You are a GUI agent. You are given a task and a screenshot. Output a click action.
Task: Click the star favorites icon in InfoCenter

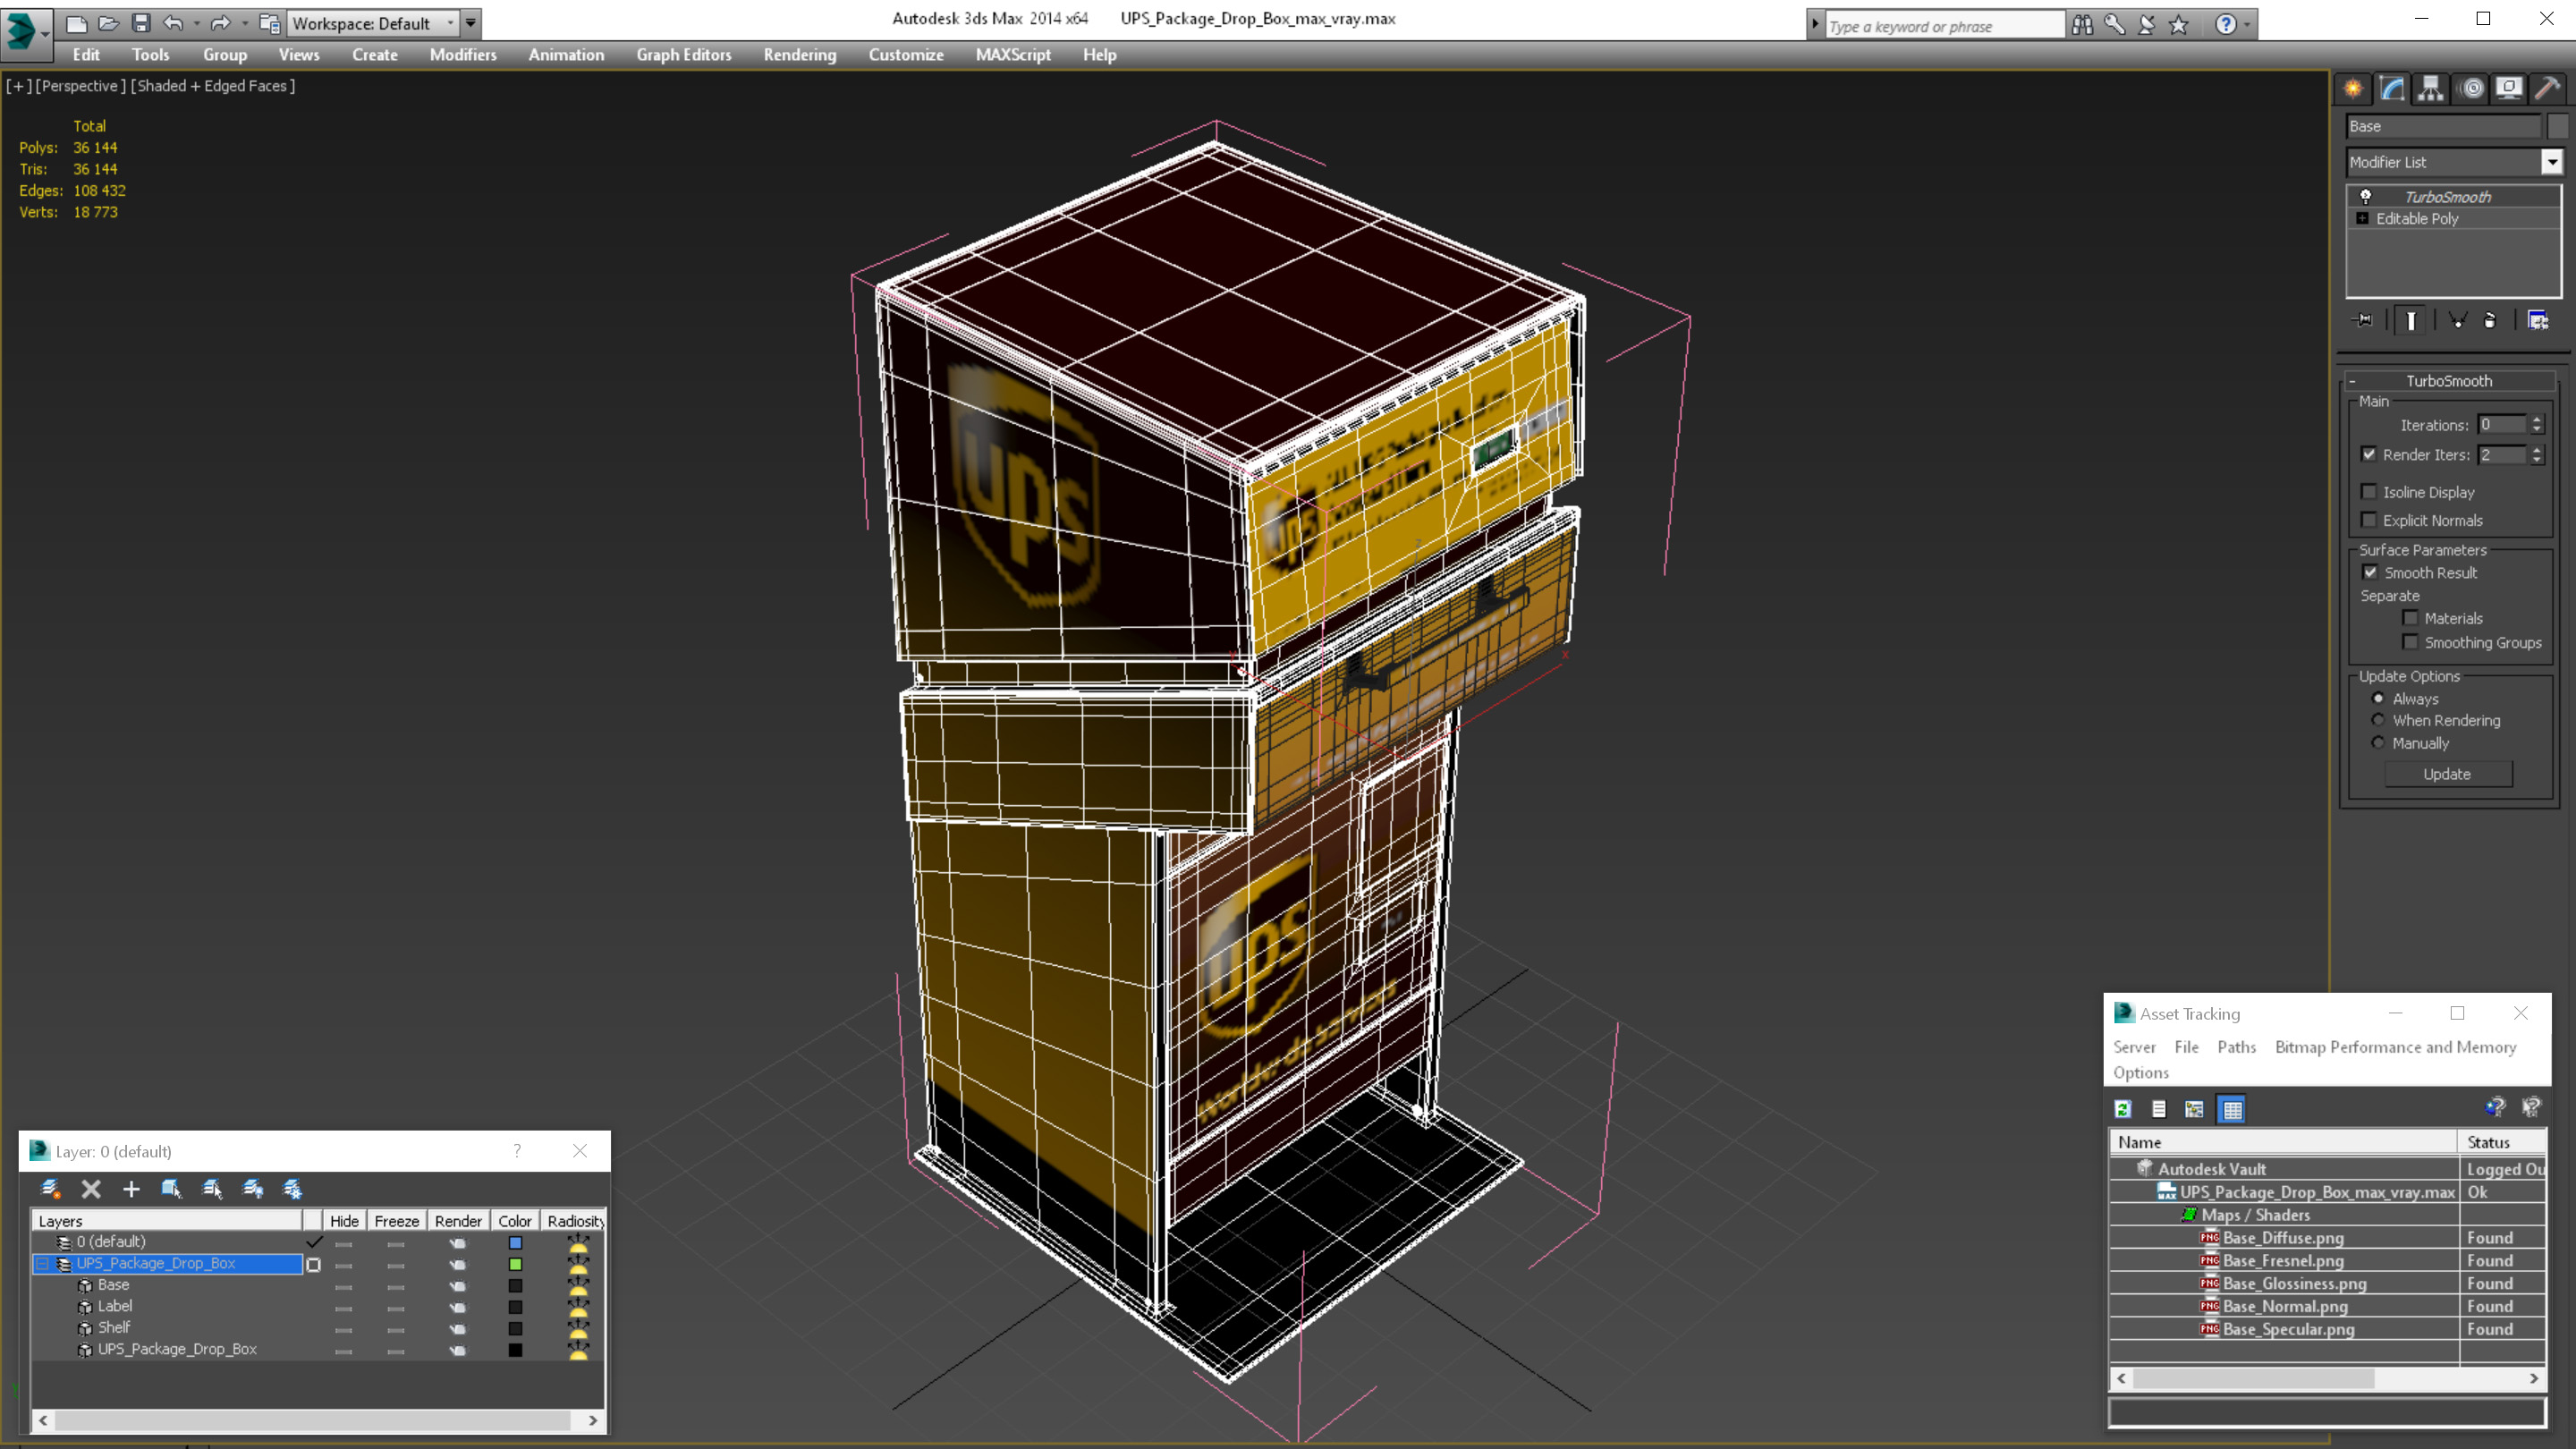2179,24
